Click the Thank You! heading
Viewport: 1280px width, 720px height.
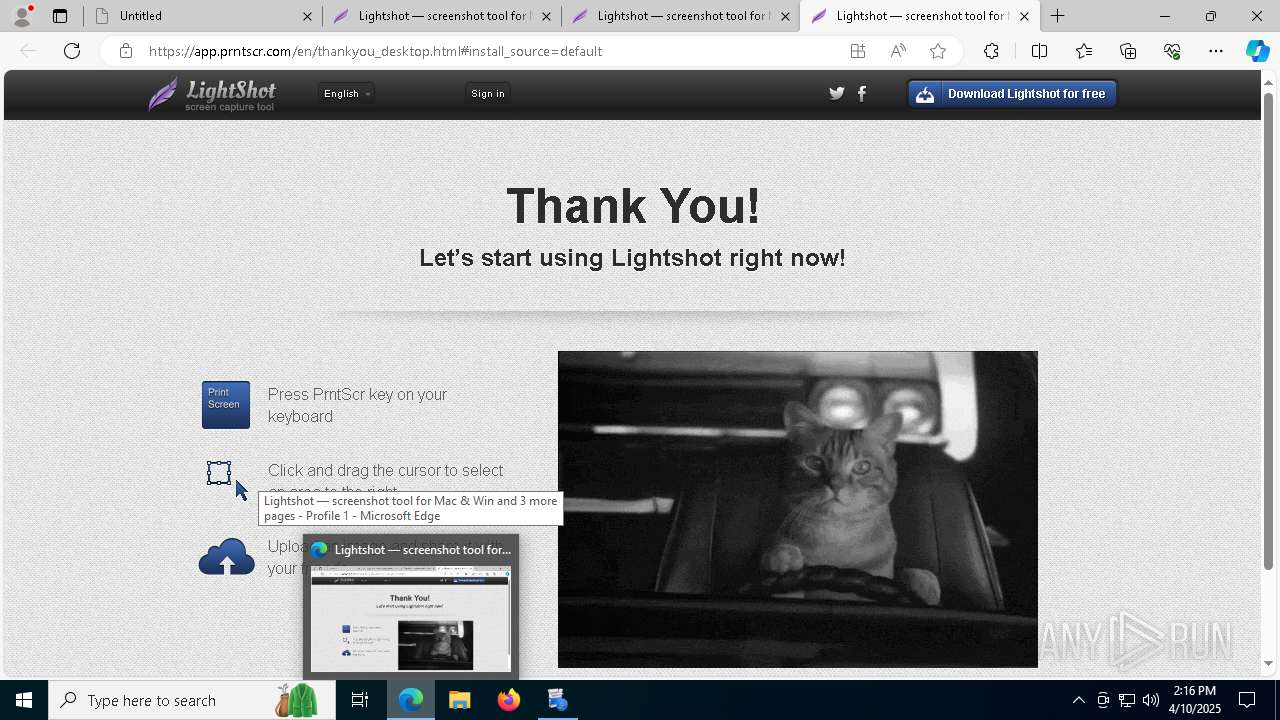[x=633, y=206]
